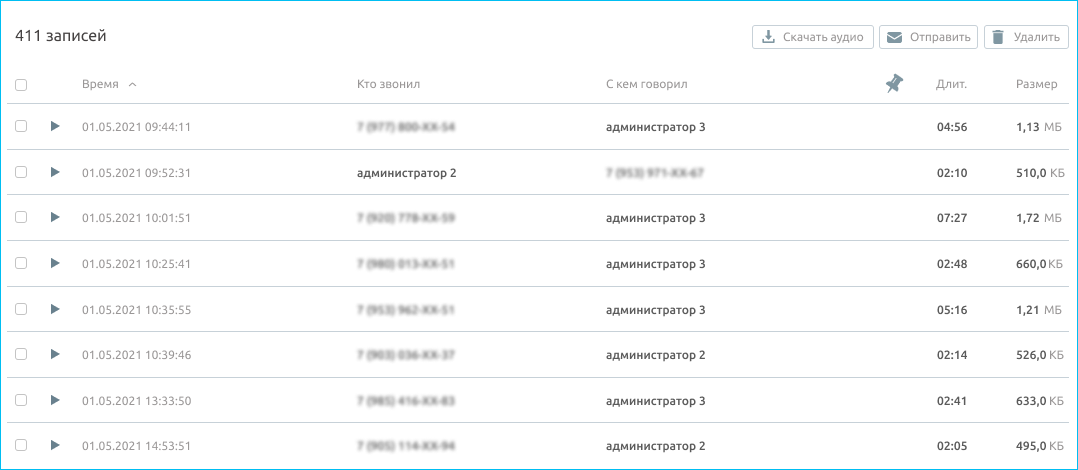This screenshot has width=1078, height=470.
Task: Play the recording from 01.05.2021 10:35:55
Action: pyautogui.click(x=55, y=309)
